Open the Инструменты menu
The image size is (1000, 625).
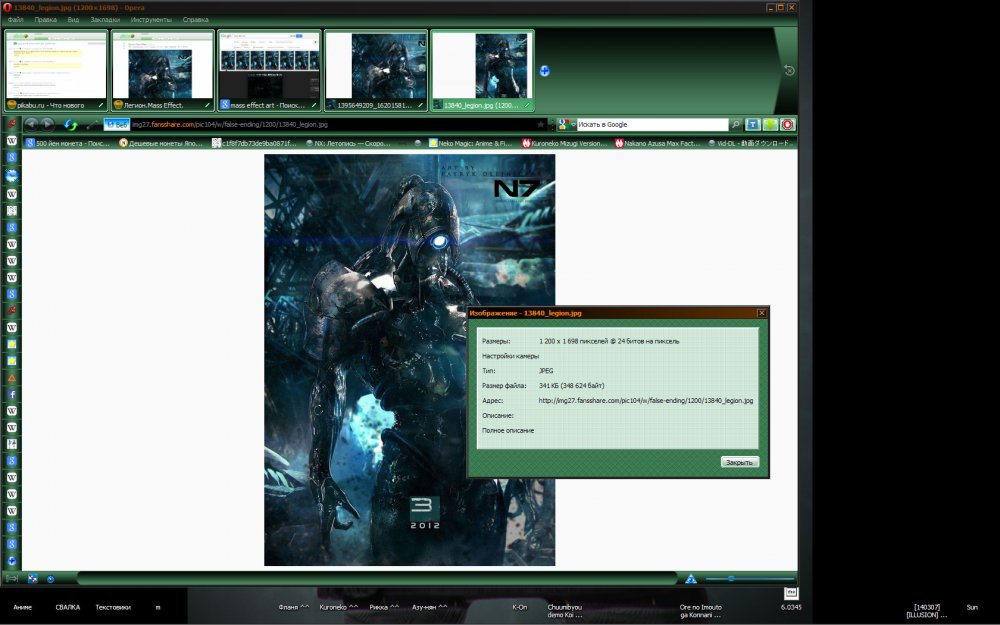pyautogui.click(x=151, y=20)
